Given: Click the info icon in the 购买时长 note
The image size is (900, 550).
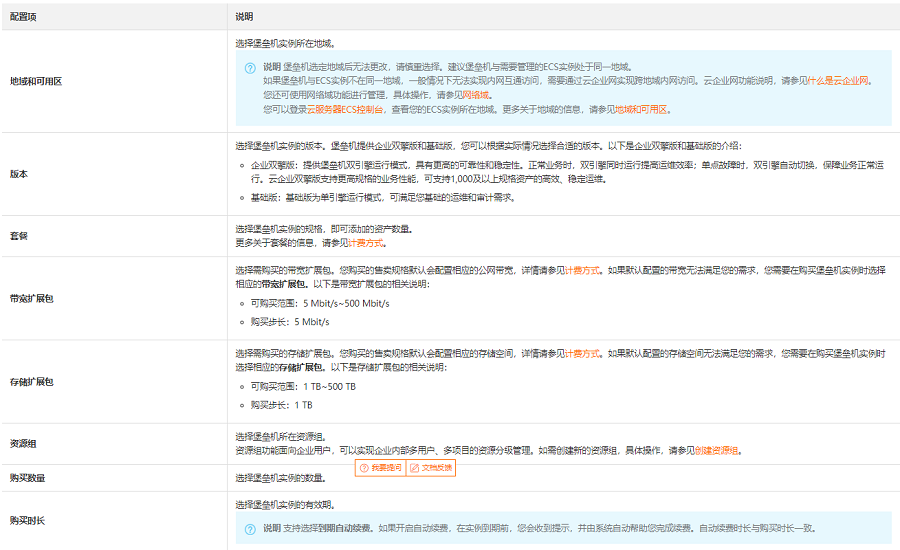Looking at the screenshot, I should [250, 529].
